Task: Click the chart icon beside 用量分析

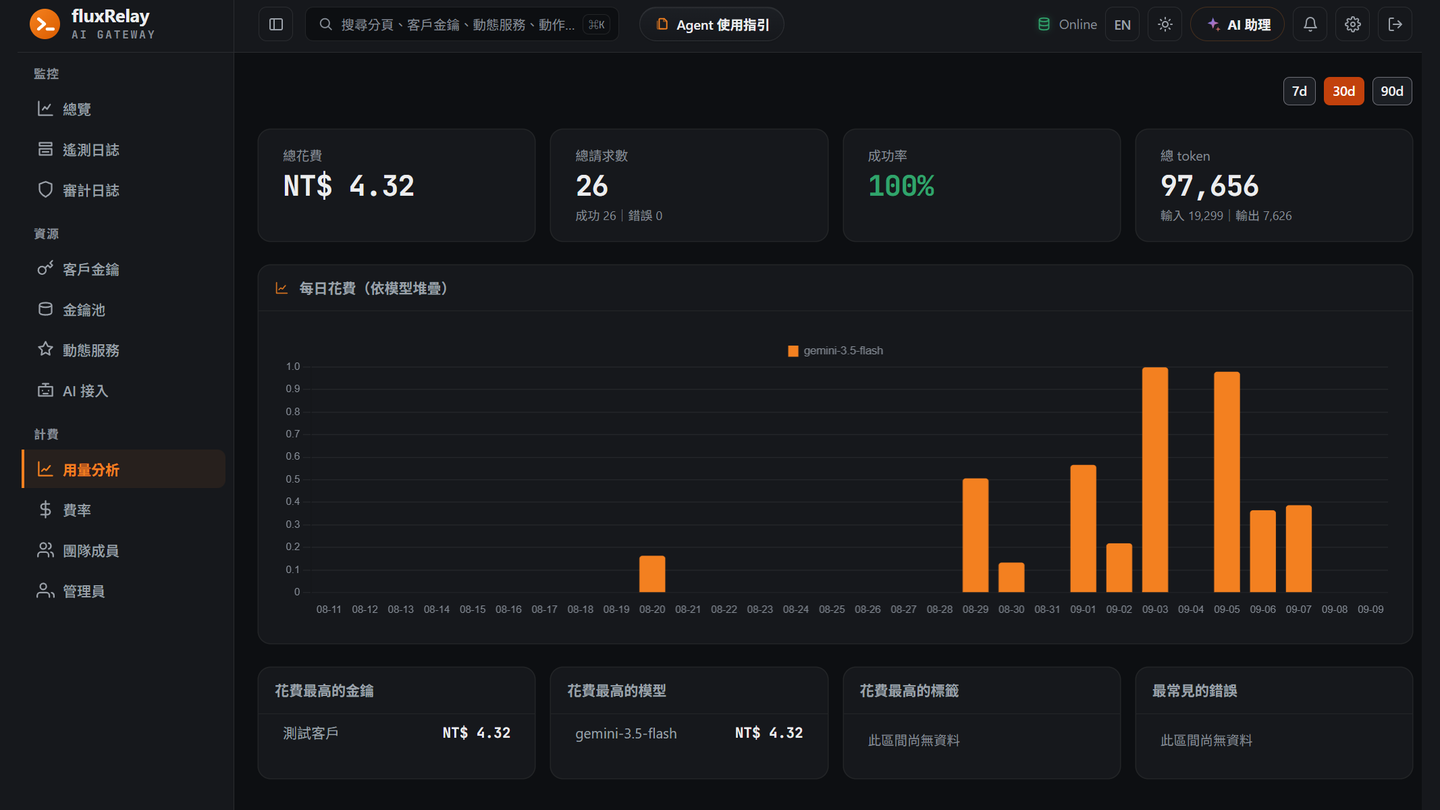Action: [x=45, y=469]
